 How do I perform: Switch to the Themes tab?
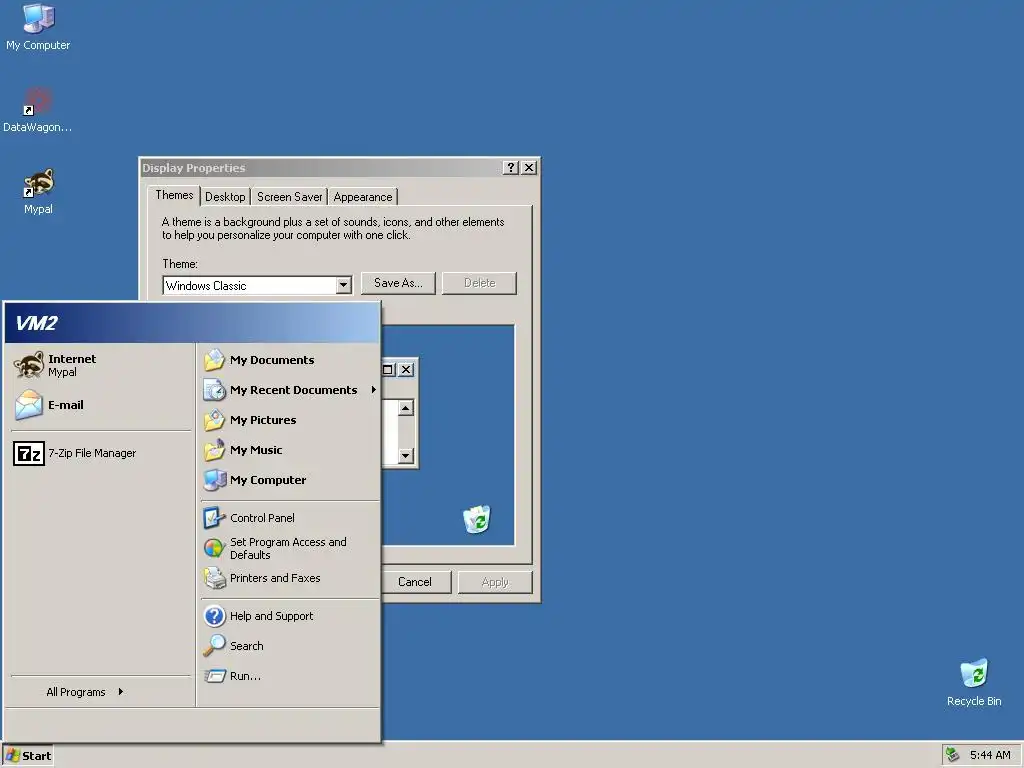[x=174, y=195]
